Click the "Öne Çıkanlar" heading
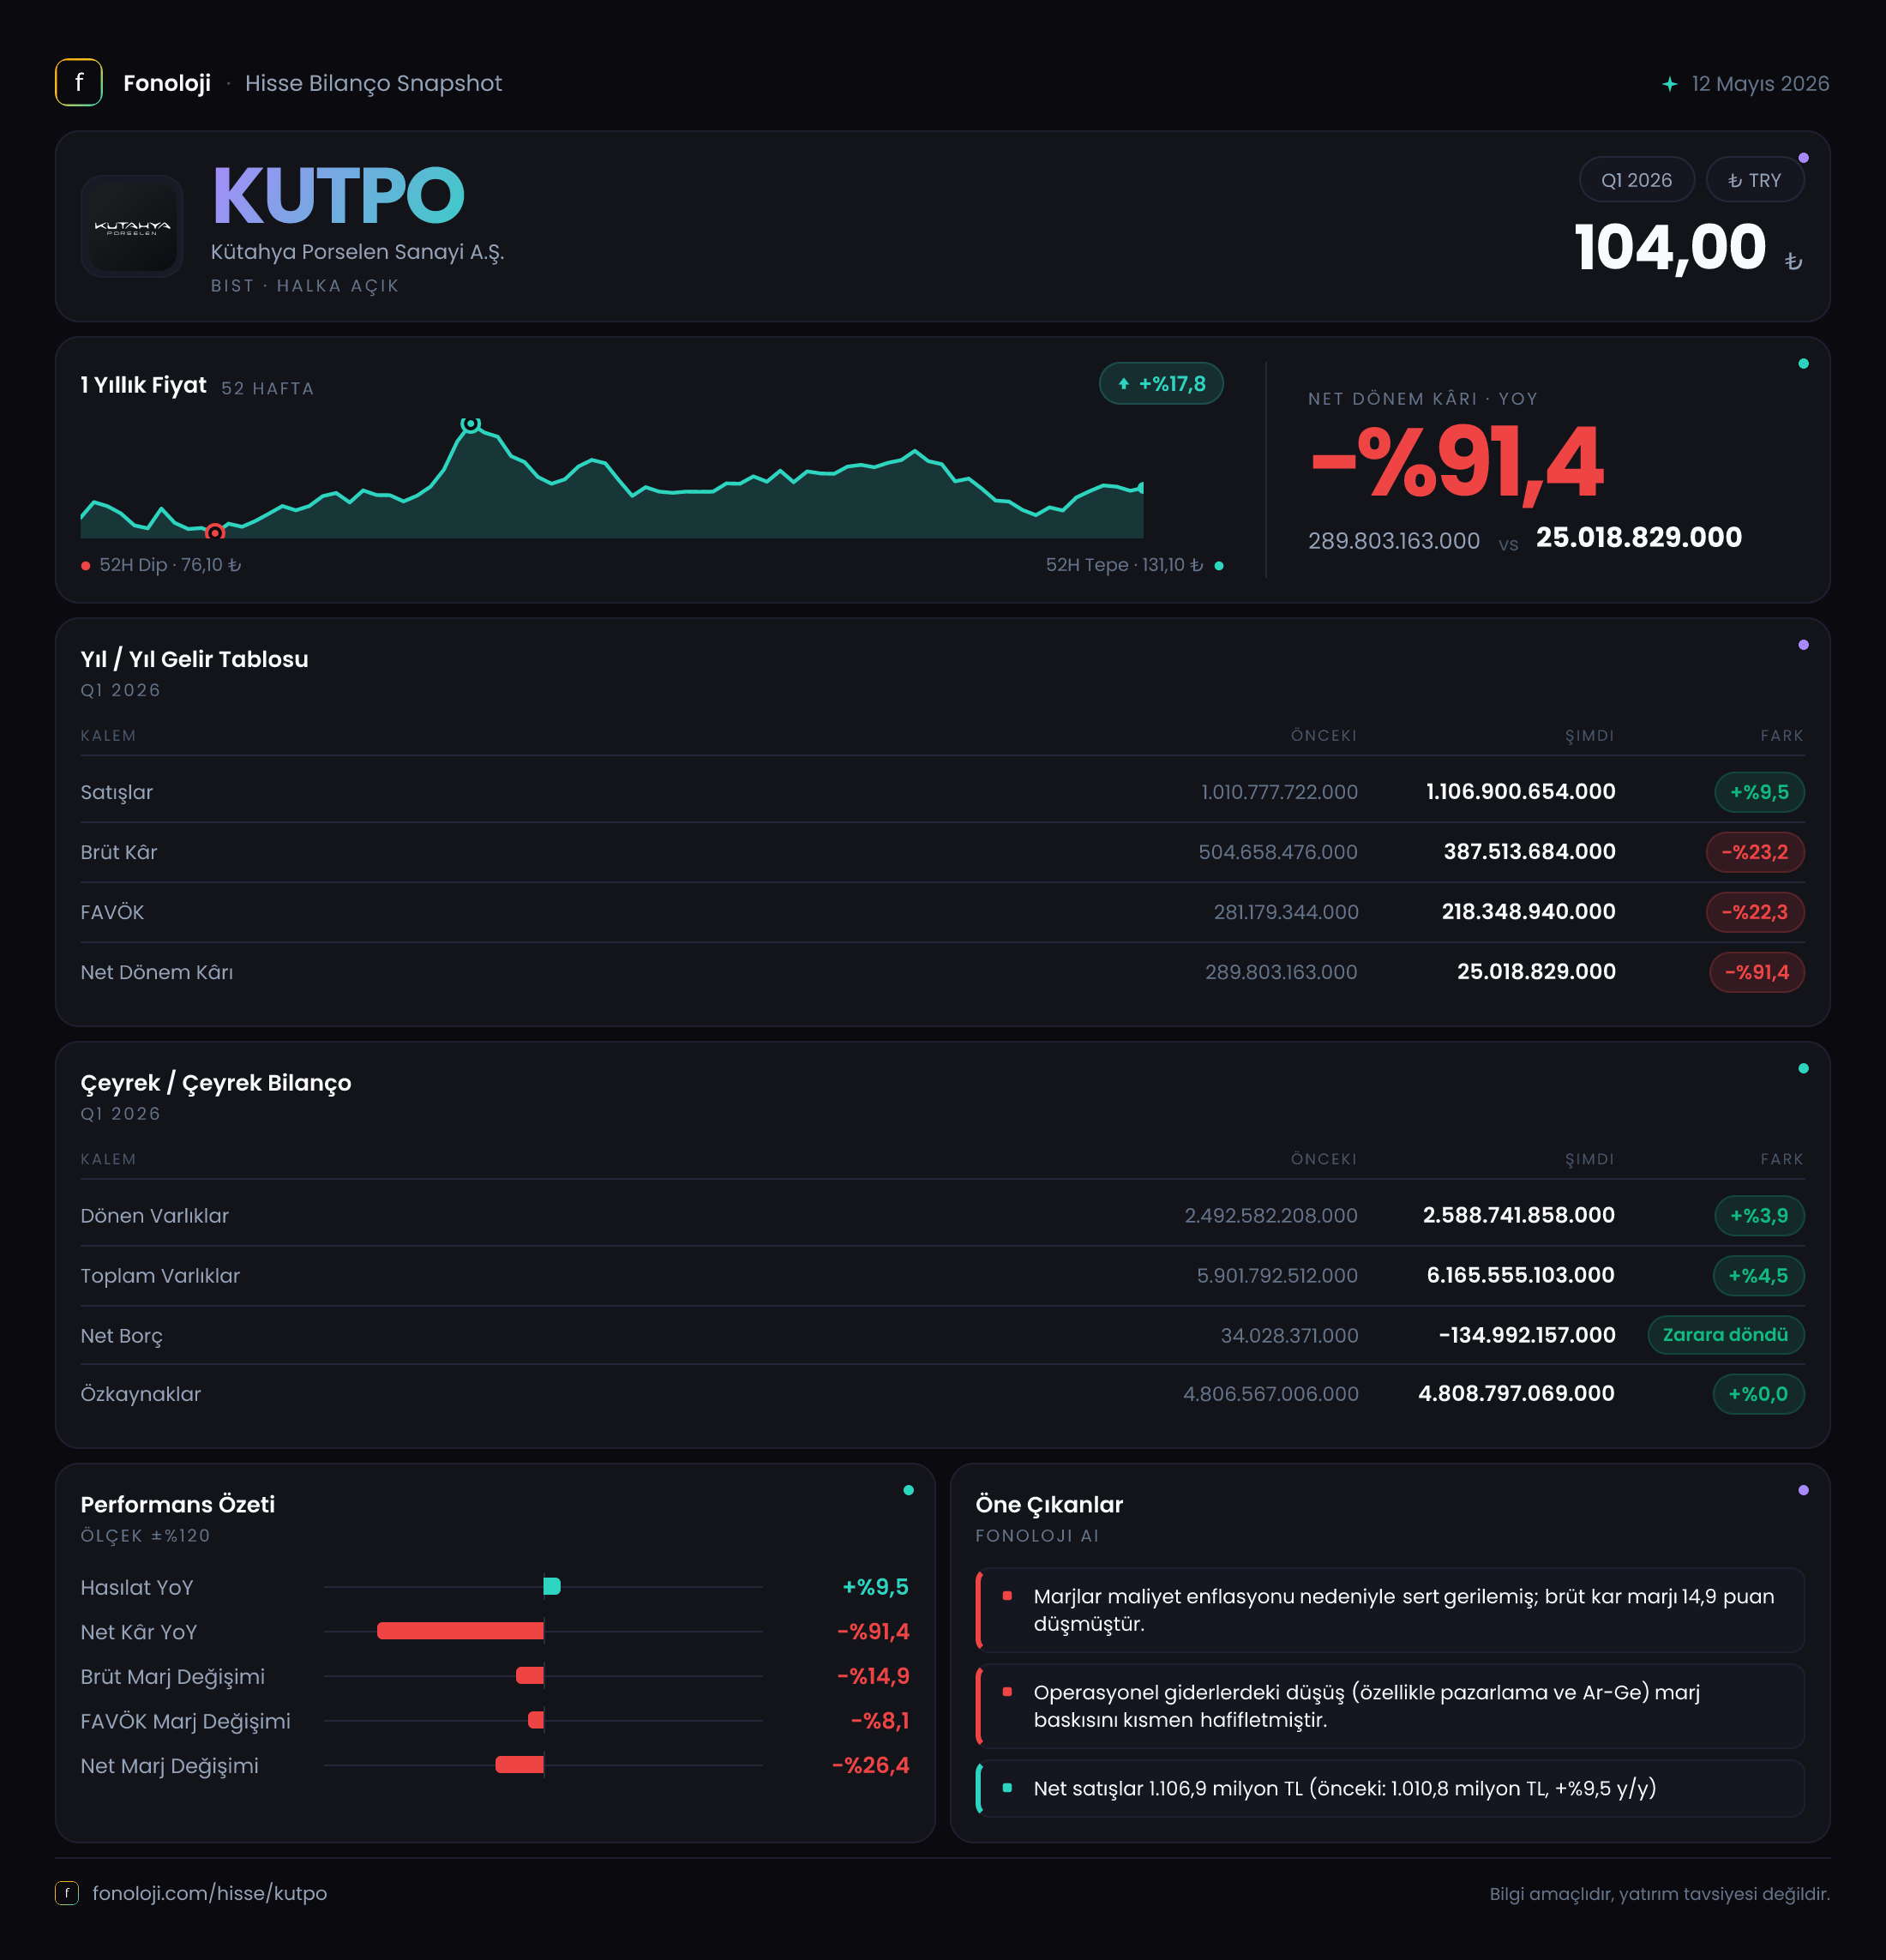This screenshot has height=1960, width=1886. (1049, 1505)
